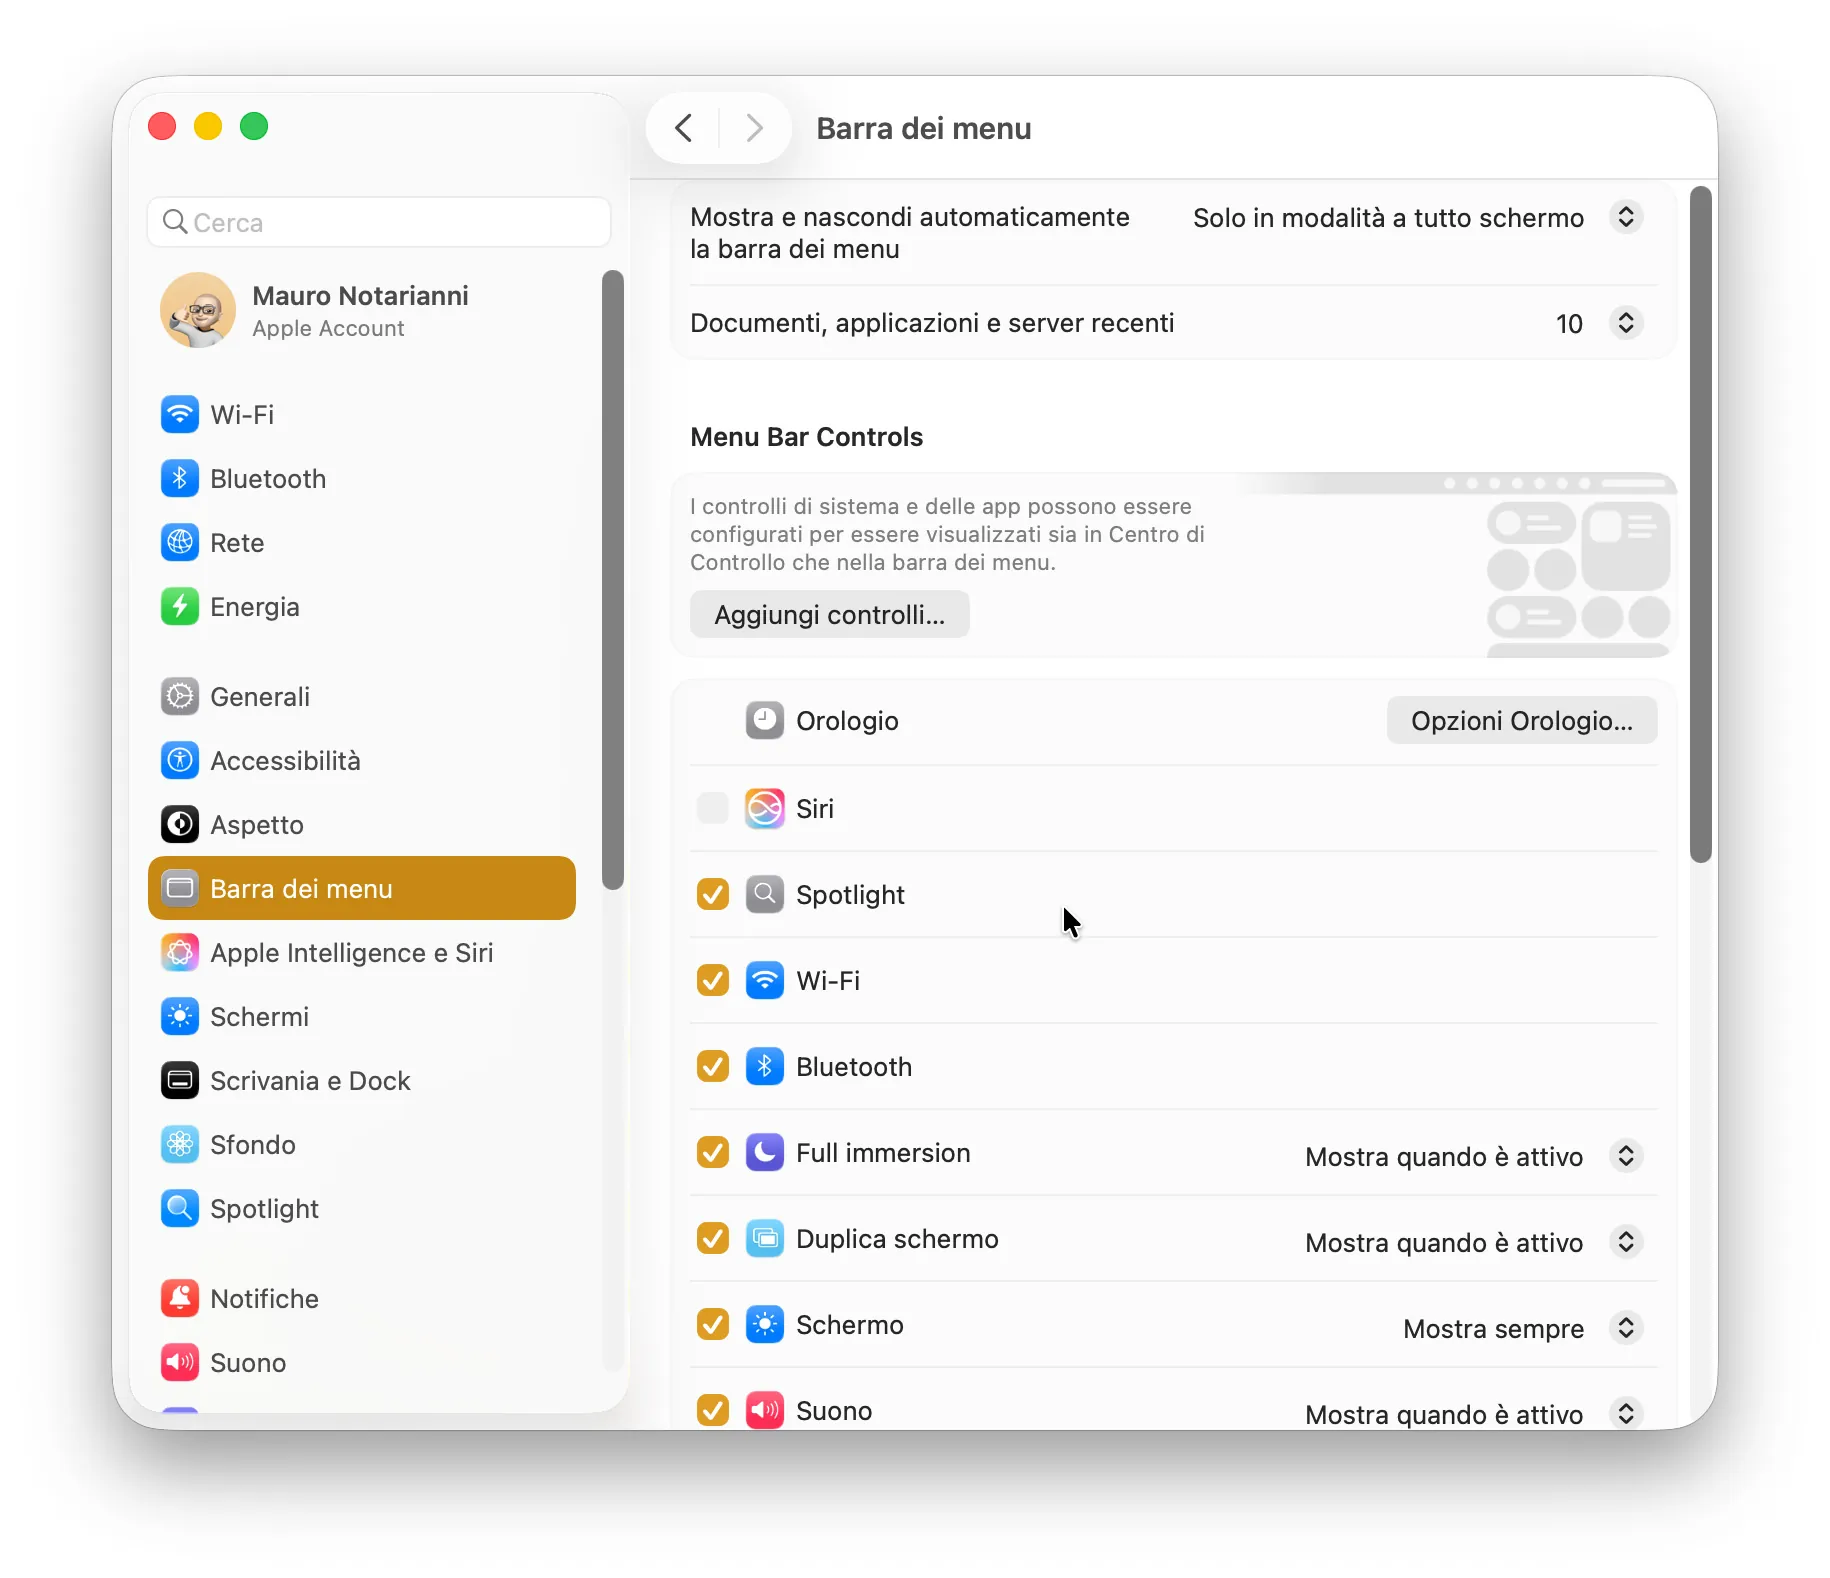Image resolution: width=1830 pixels, height=1578 pixels.
Task: Disable the Spotlight menu bar checkbox
Action: point(712,894)
